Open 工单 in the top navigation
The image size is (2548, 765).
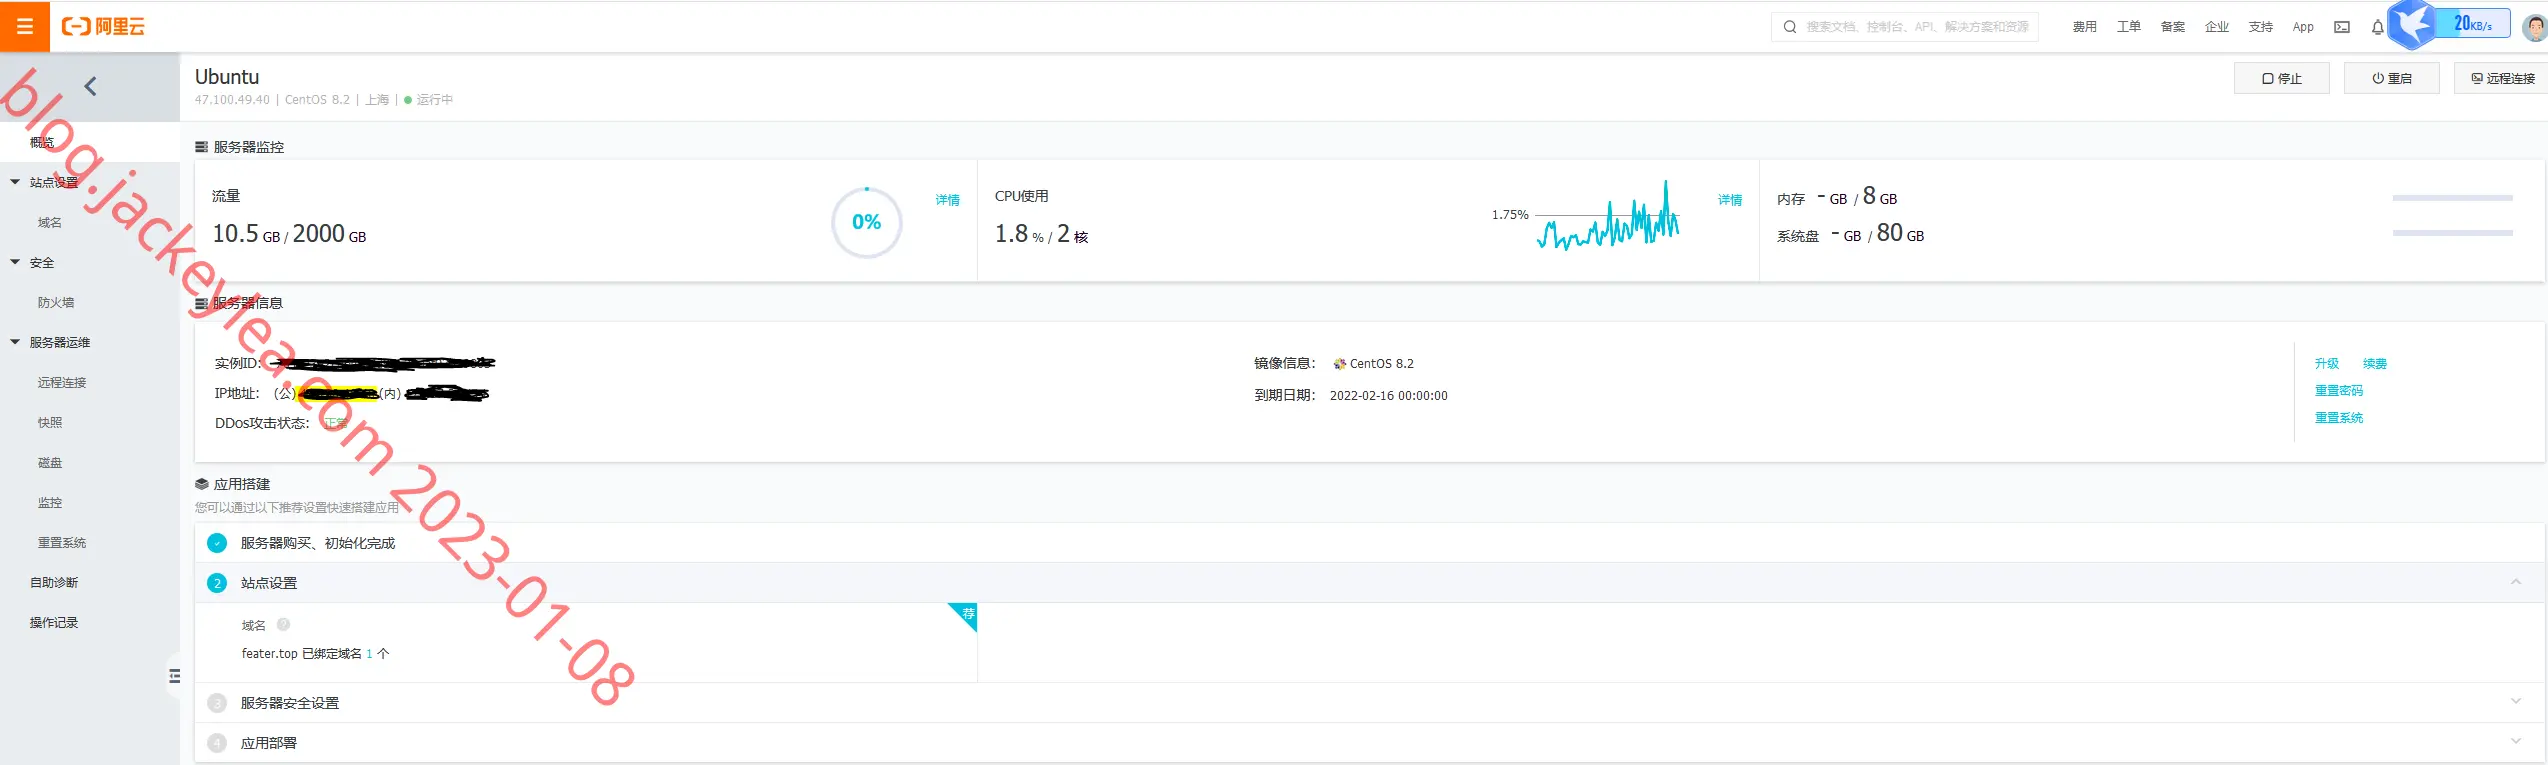(x=2129, y=27)
